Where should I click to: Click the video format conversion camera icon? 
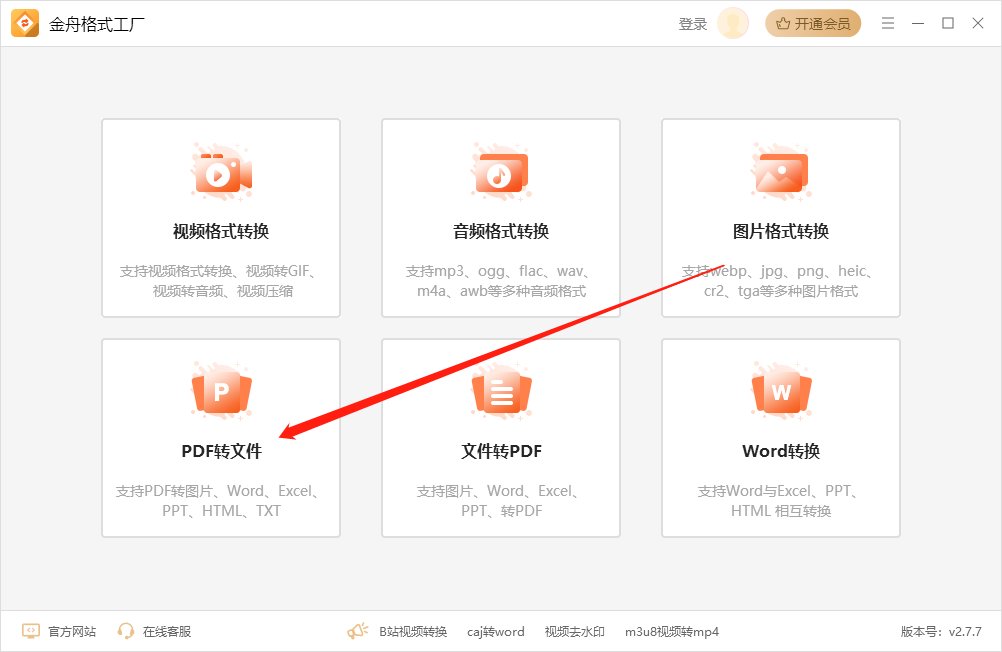click(x=221, y=173)
